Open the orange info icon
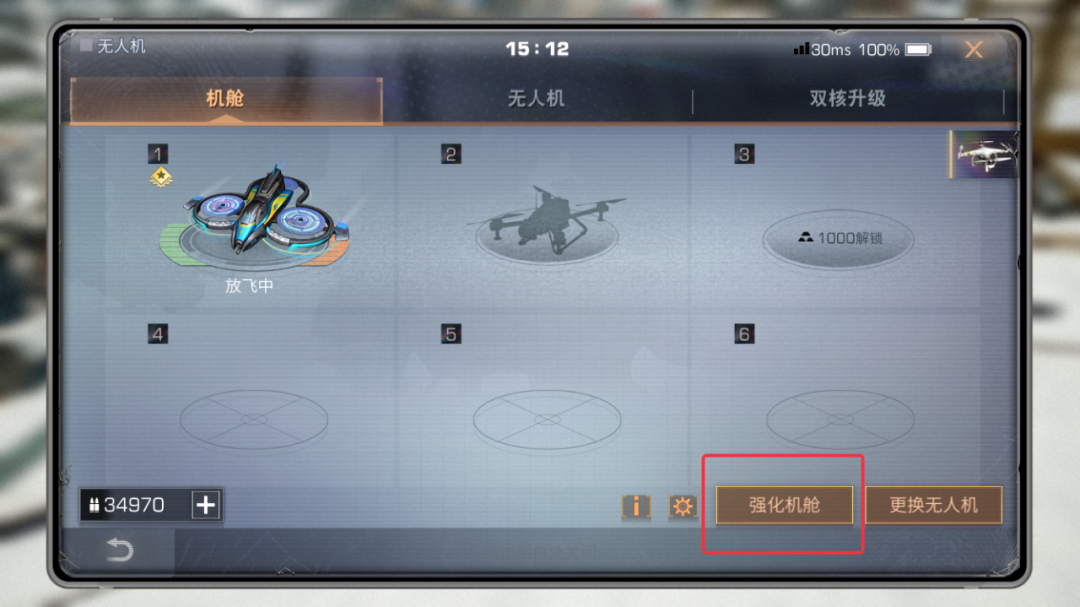This screenshot has width=1080, height=607. [x=636, y=506]
